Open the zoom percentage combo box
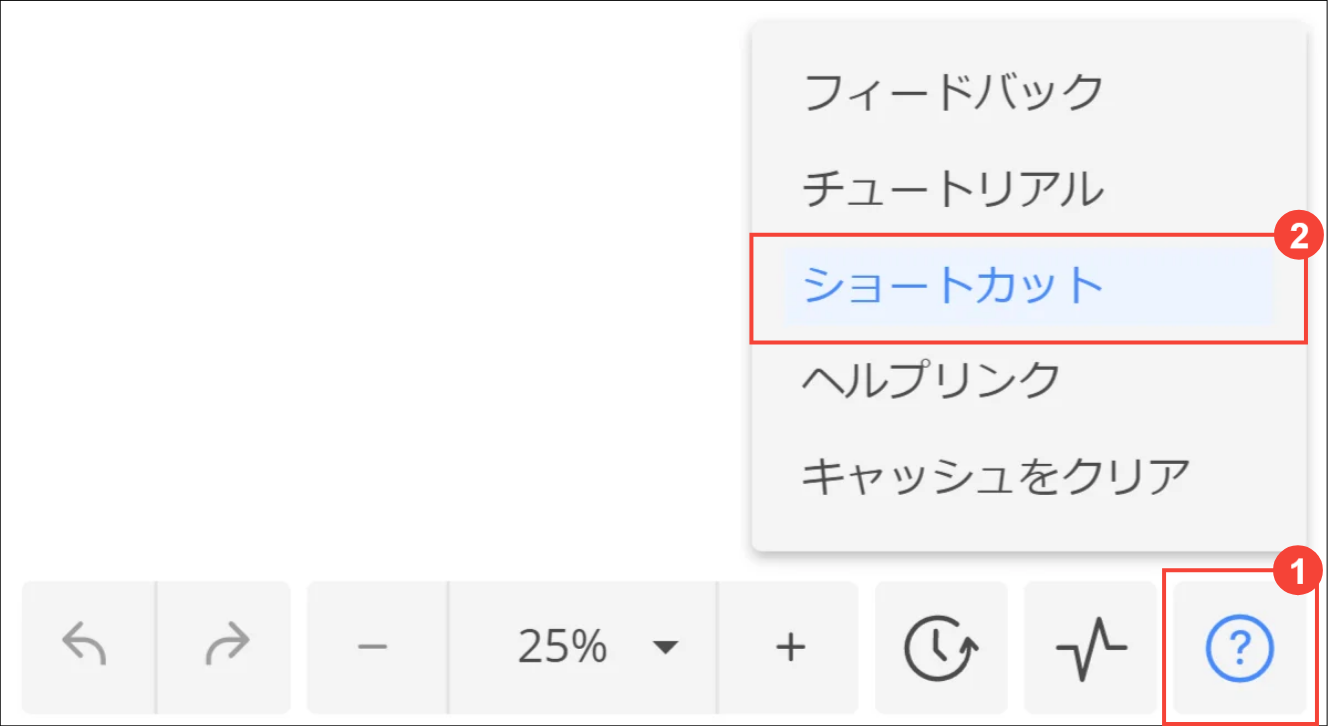1328x726 pixels. 583,647
